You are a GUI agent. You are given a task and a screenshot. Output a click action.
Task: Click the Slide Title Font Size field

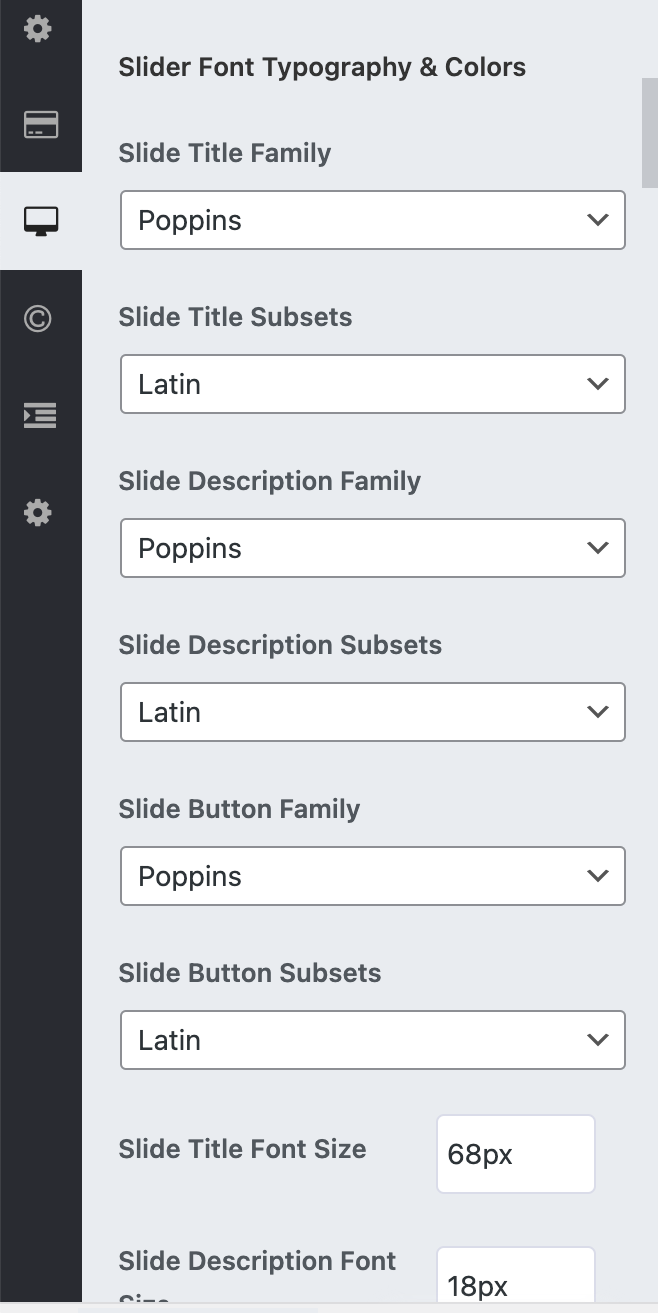tap(515, 1154)
